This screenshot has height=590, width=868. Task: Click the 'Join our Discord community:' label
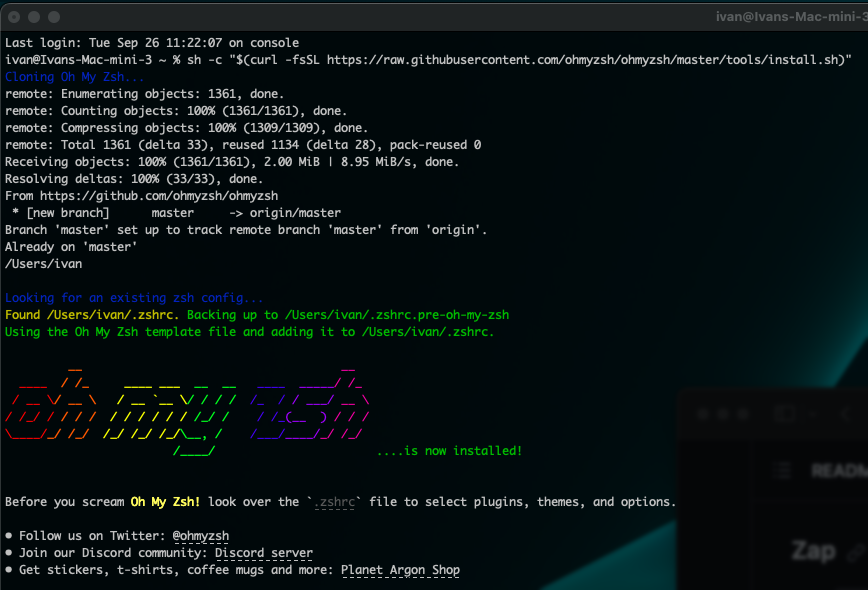[x=113, y=553]
